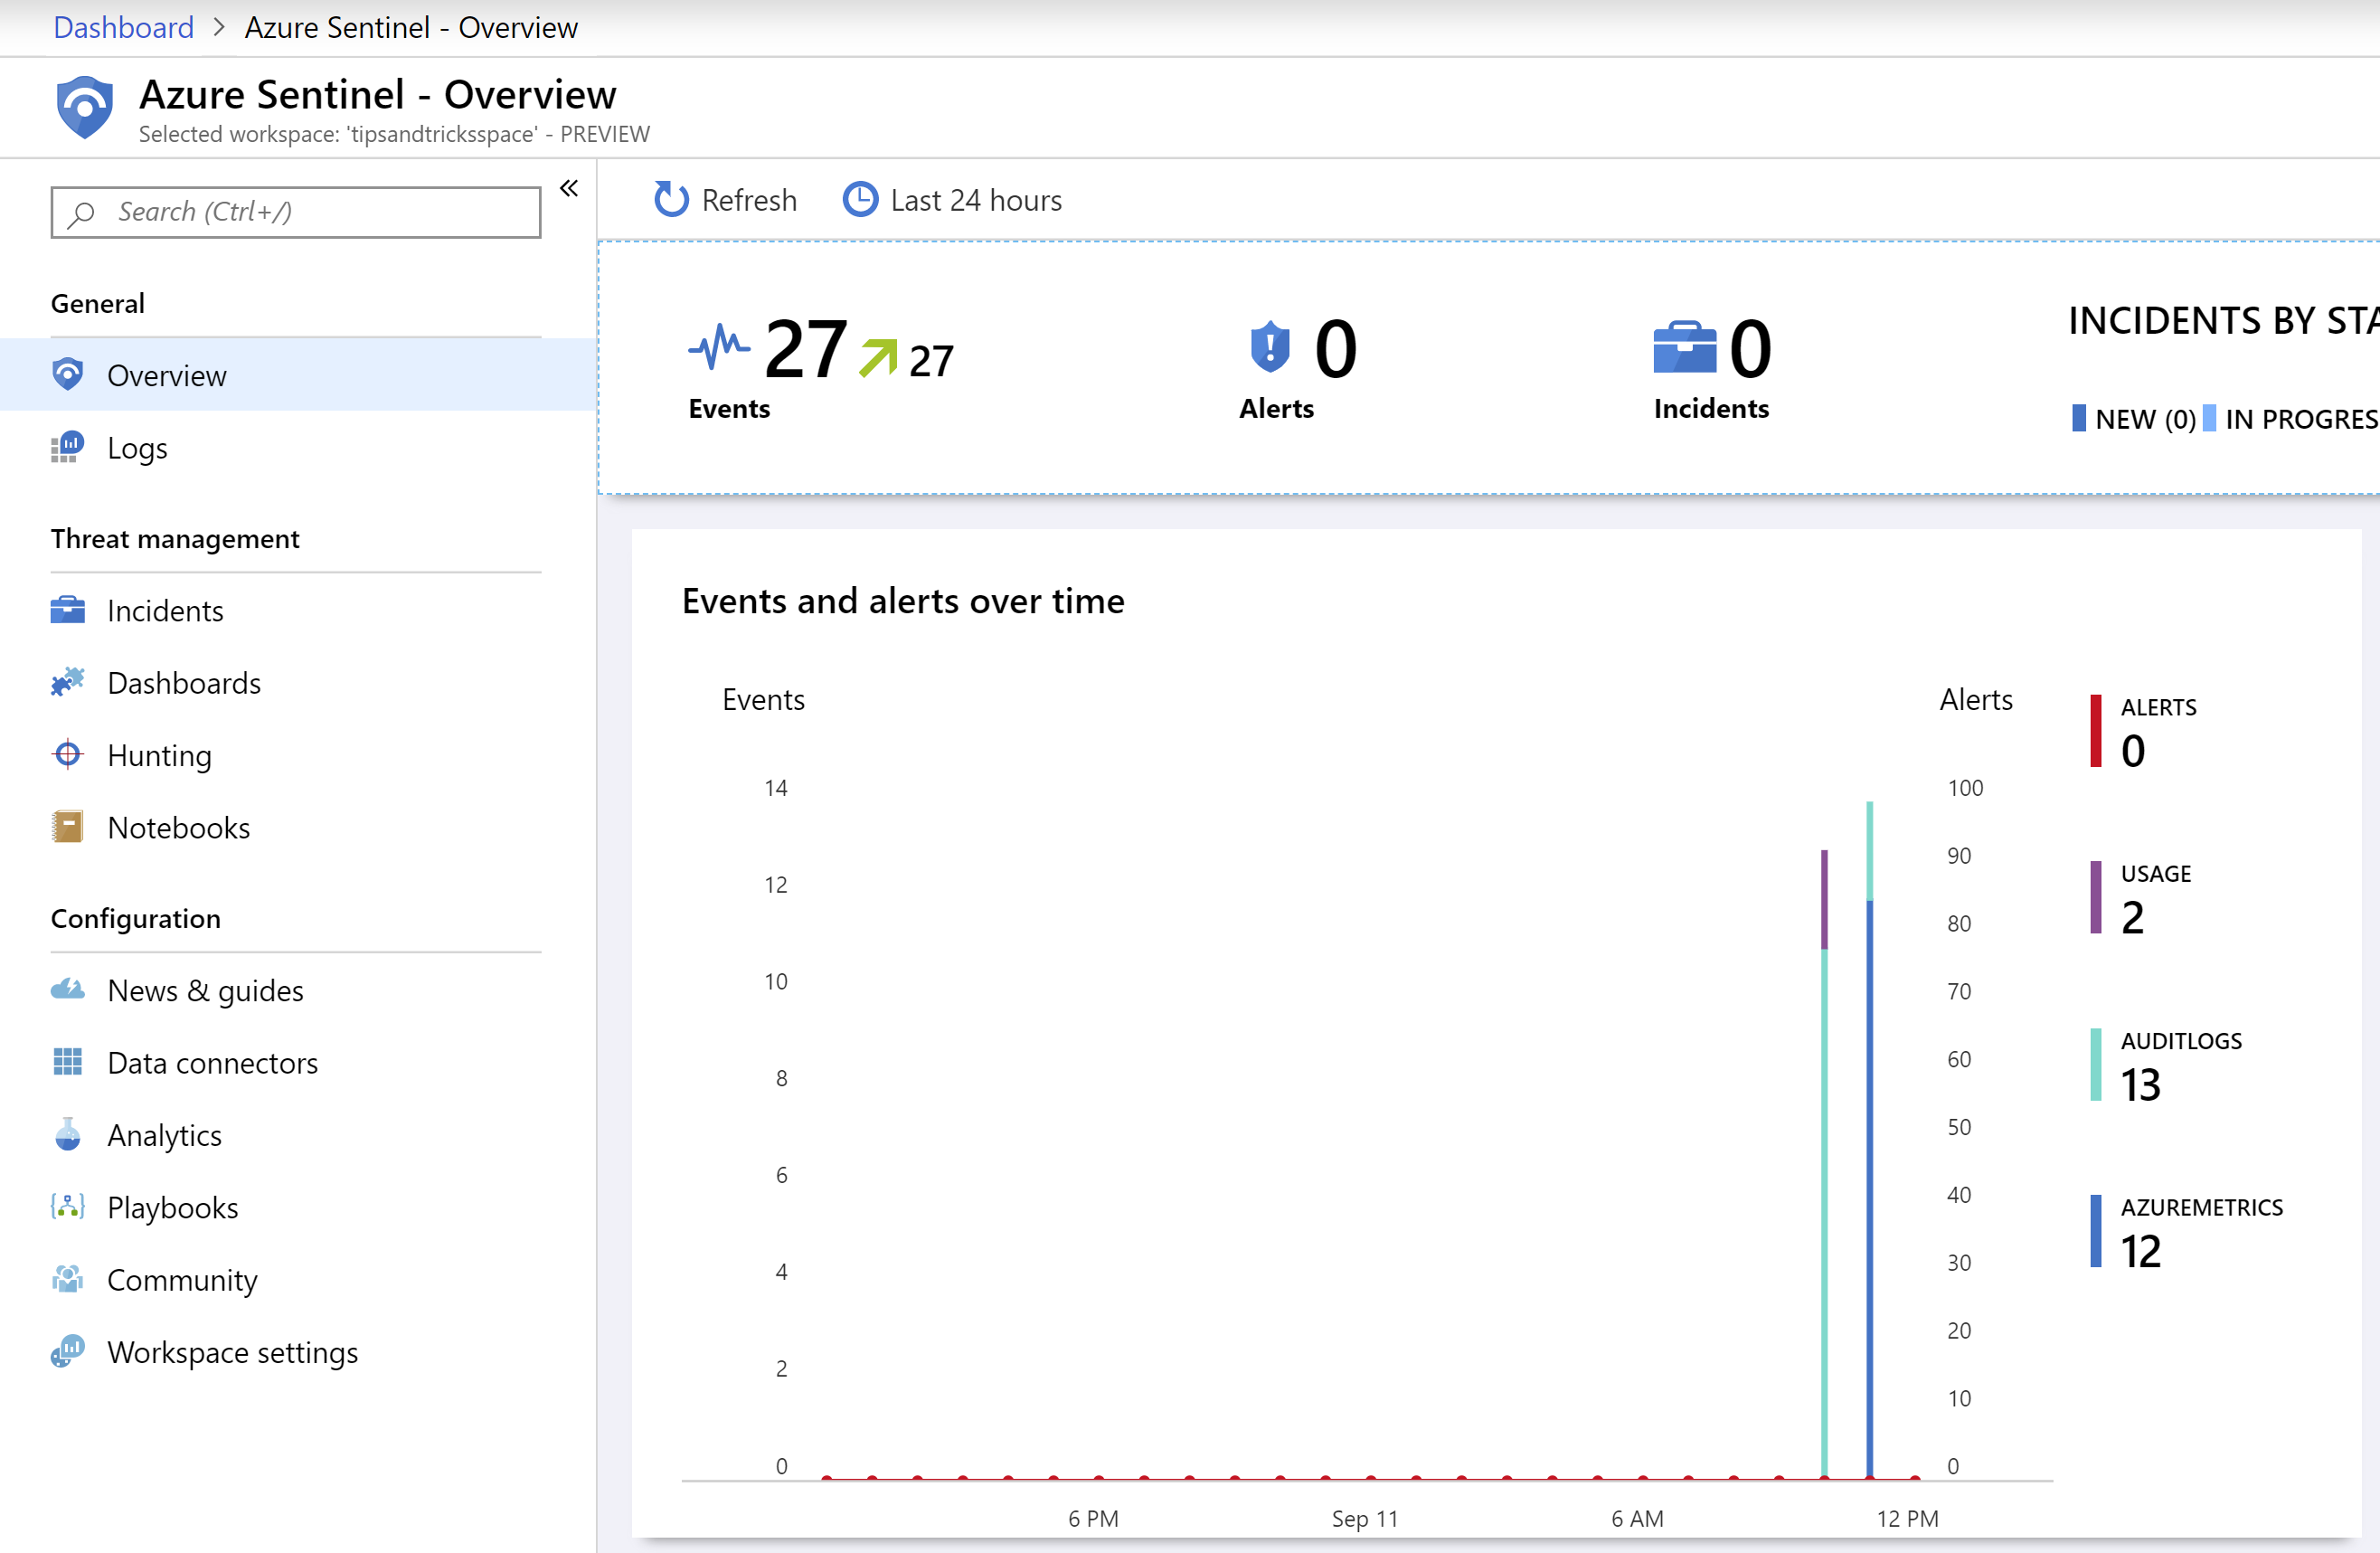Screen dimensions: 2380x1553
Task: Open Data connectors configuration
Action: [x=298, y=1063]
